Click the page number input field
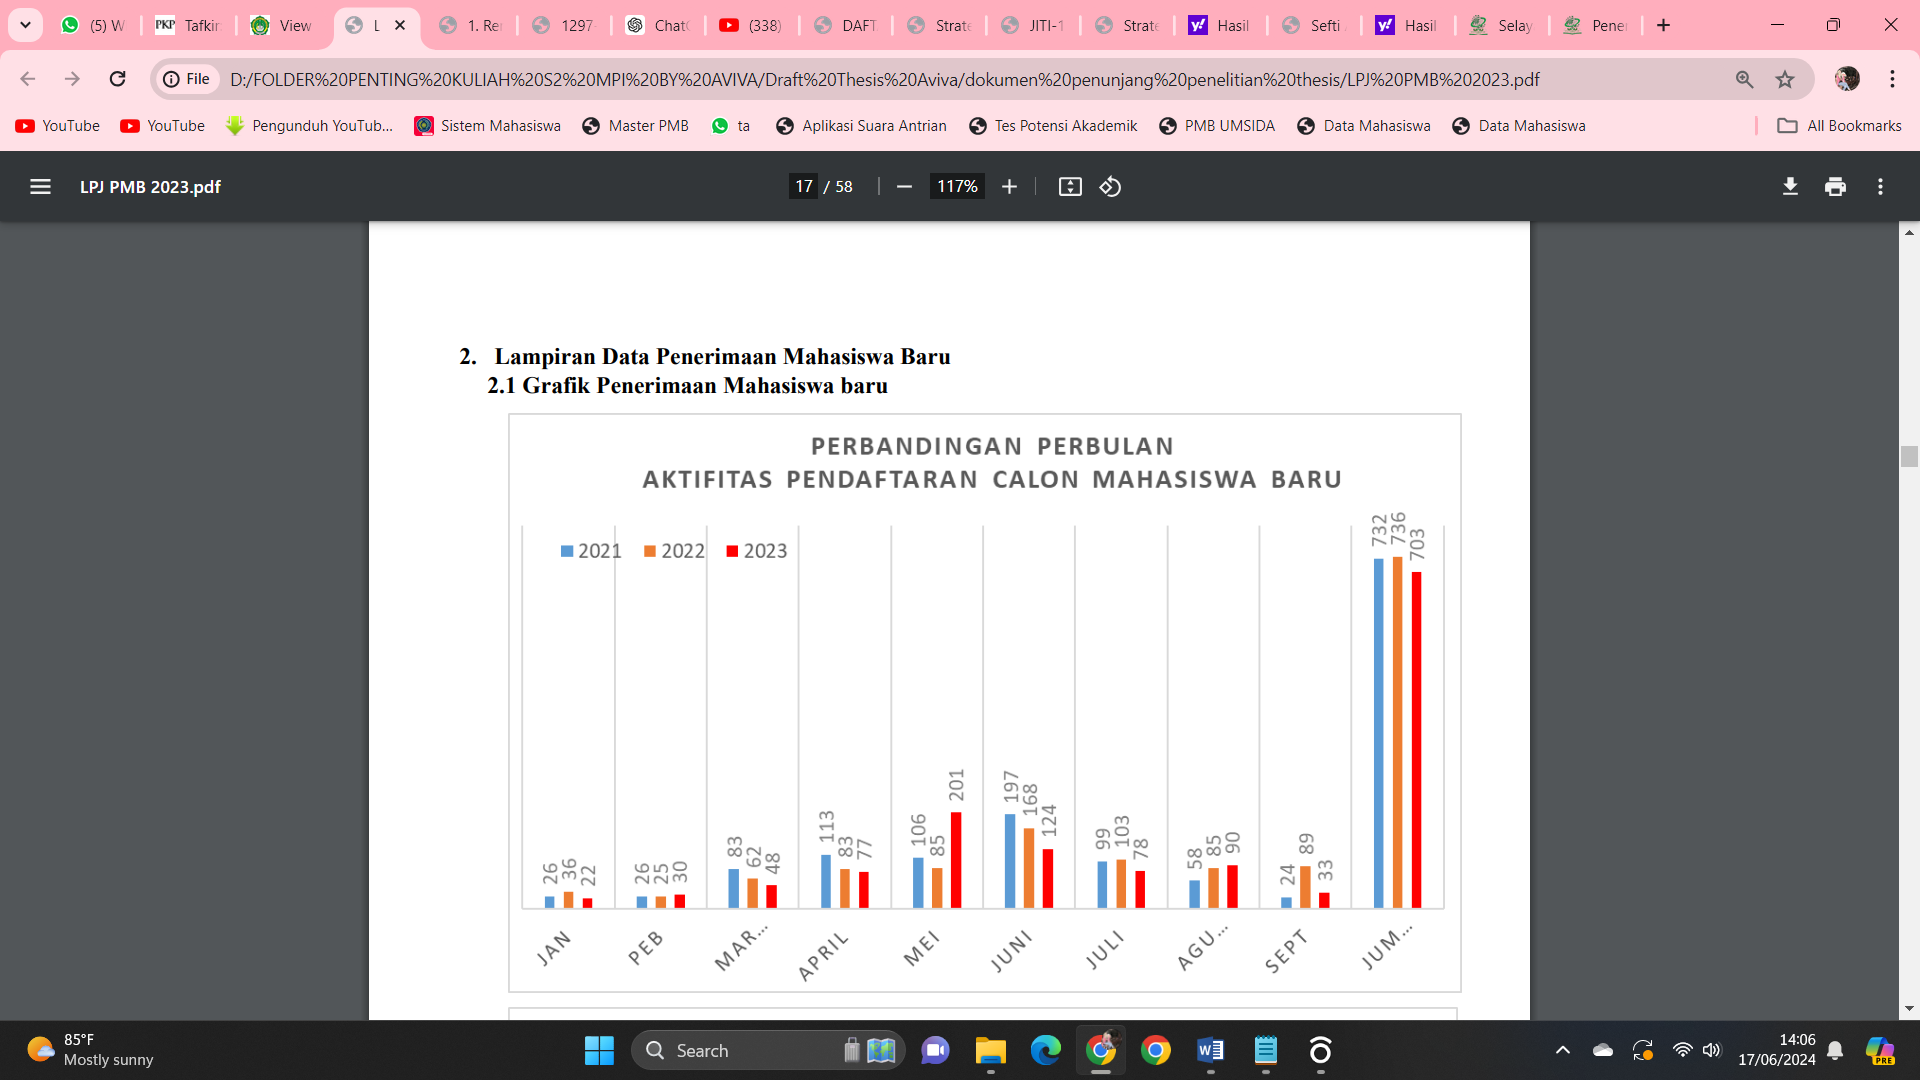Viewport: 1920px width, 1080px height. 804,187
